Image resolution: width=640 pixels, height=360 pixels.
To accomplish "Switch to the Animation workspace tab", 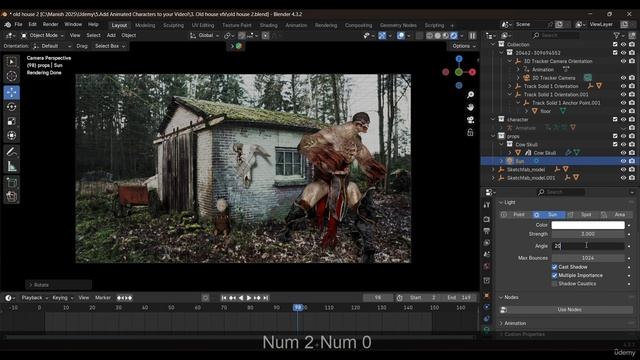I will tap(296, 25).
